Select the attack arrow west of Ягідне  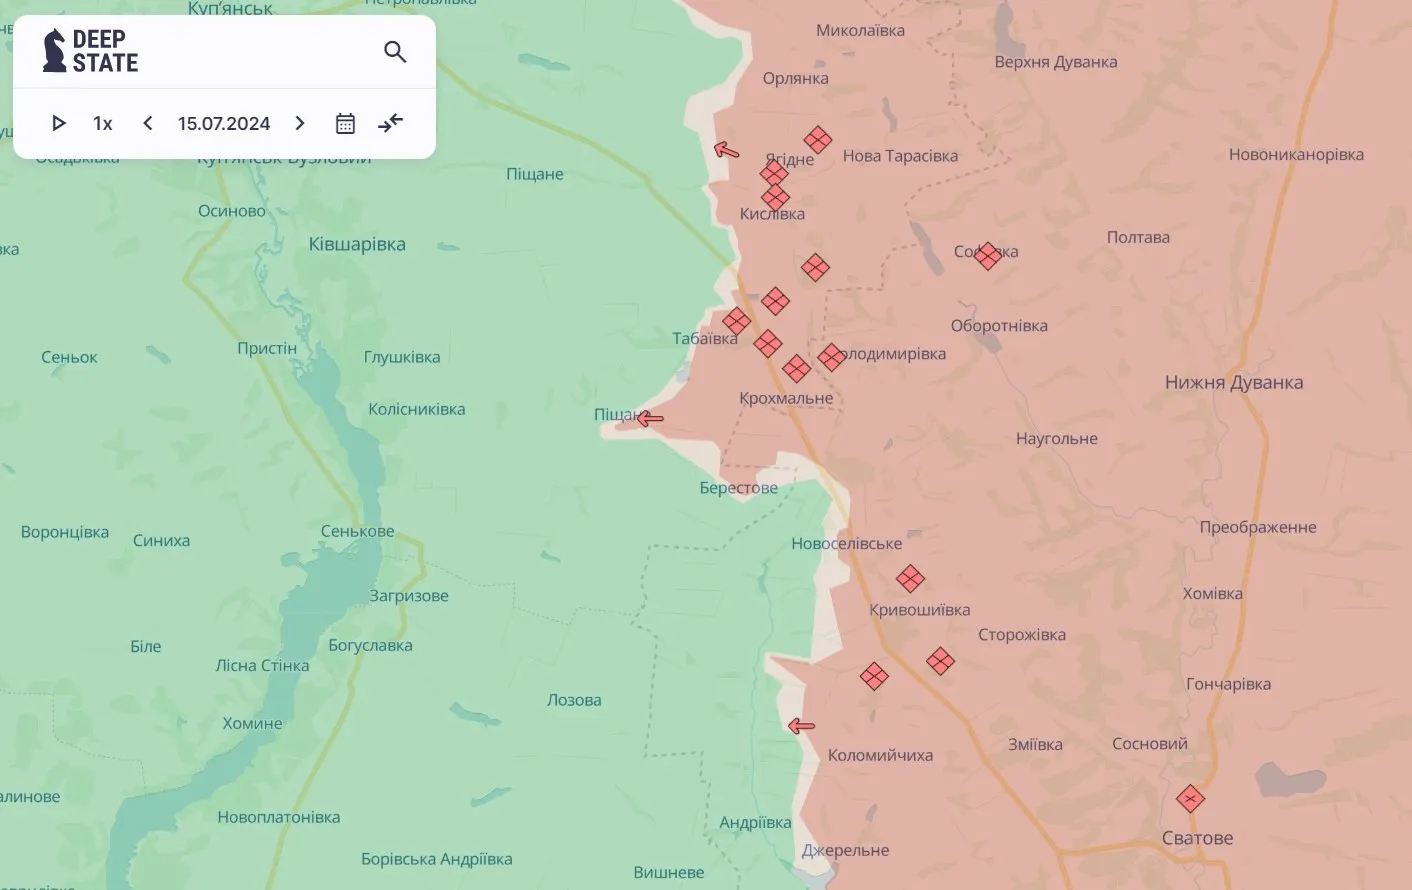click(x=727, y=150)
